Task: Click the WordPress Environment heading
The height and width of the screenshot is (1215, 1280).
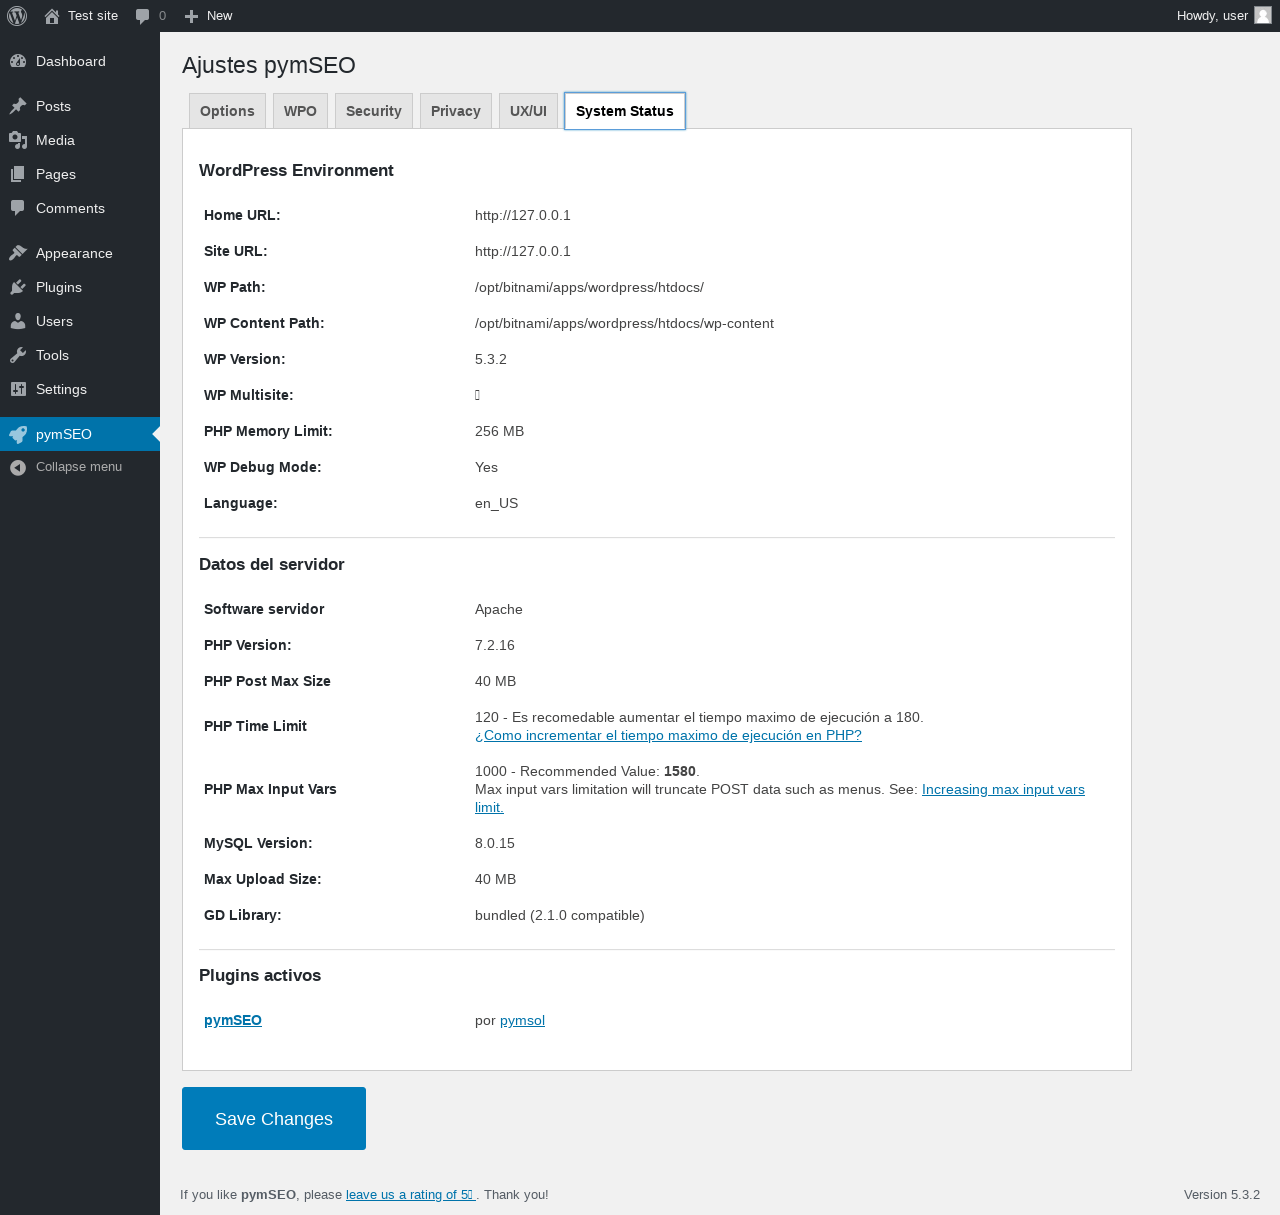Action: coord(296,170)
